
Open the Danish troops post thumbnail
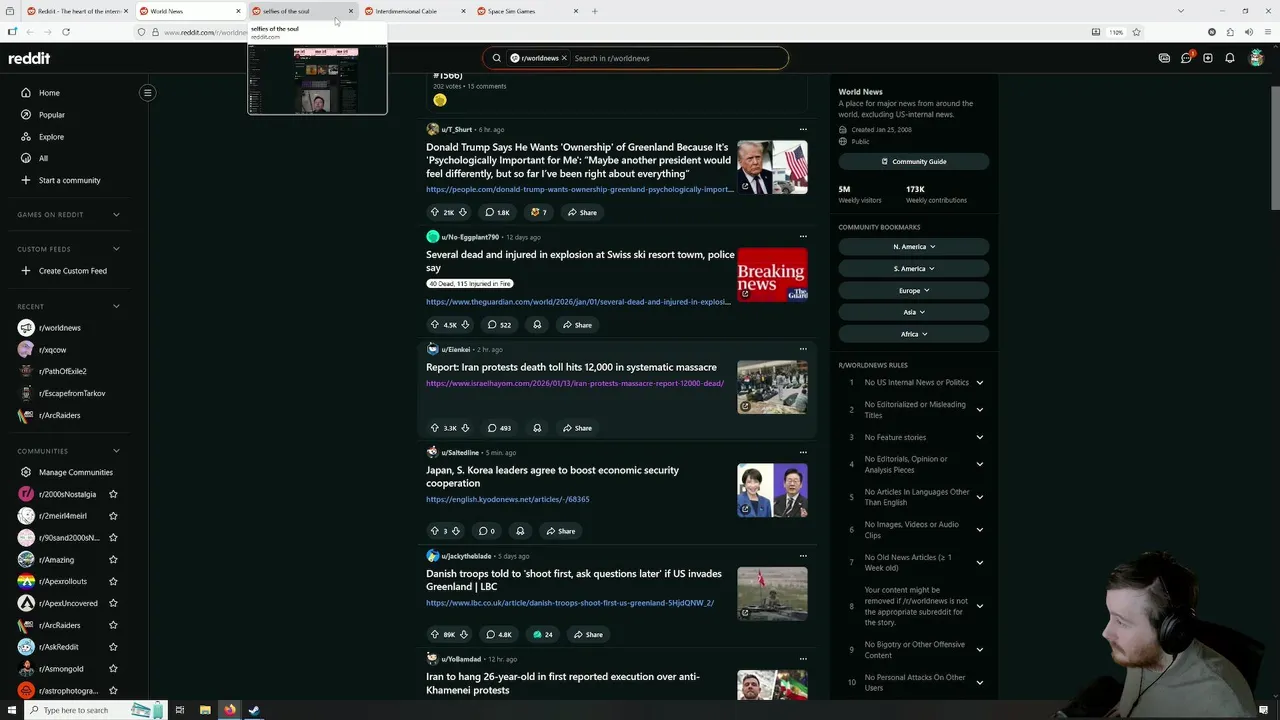772,594
